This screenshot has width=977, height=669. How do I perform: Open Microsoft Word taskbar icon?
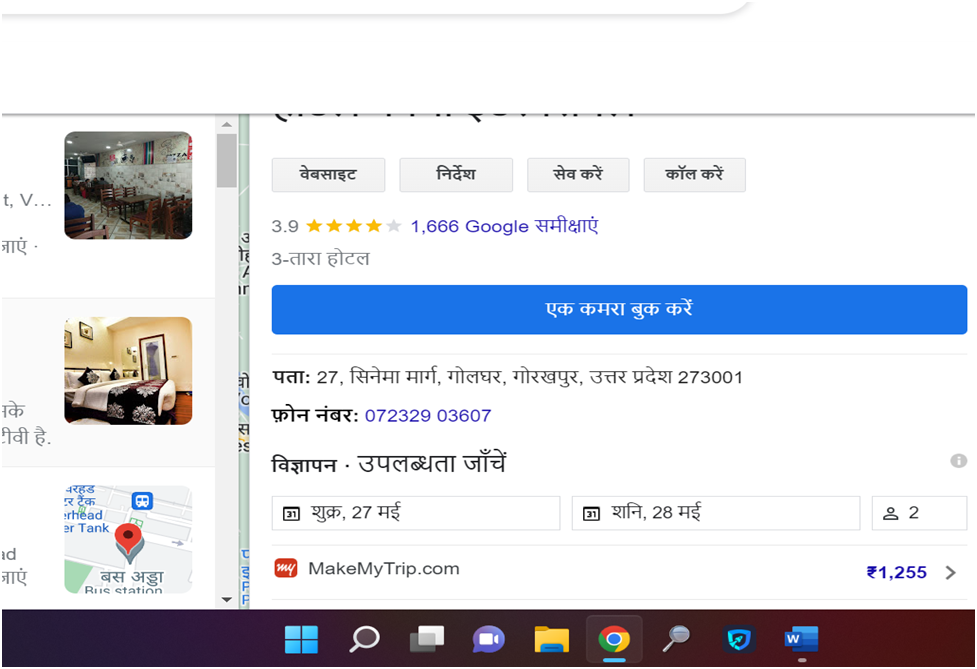[801, 640]
